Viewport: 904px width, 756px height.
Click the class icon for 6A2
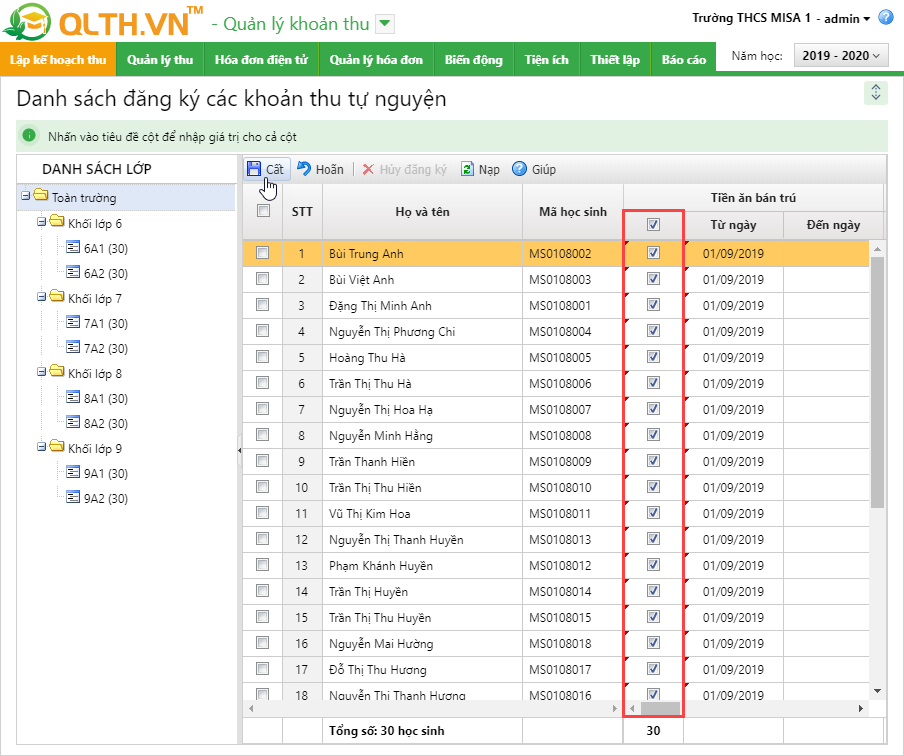pyautogui.click(x=73, y=273)
